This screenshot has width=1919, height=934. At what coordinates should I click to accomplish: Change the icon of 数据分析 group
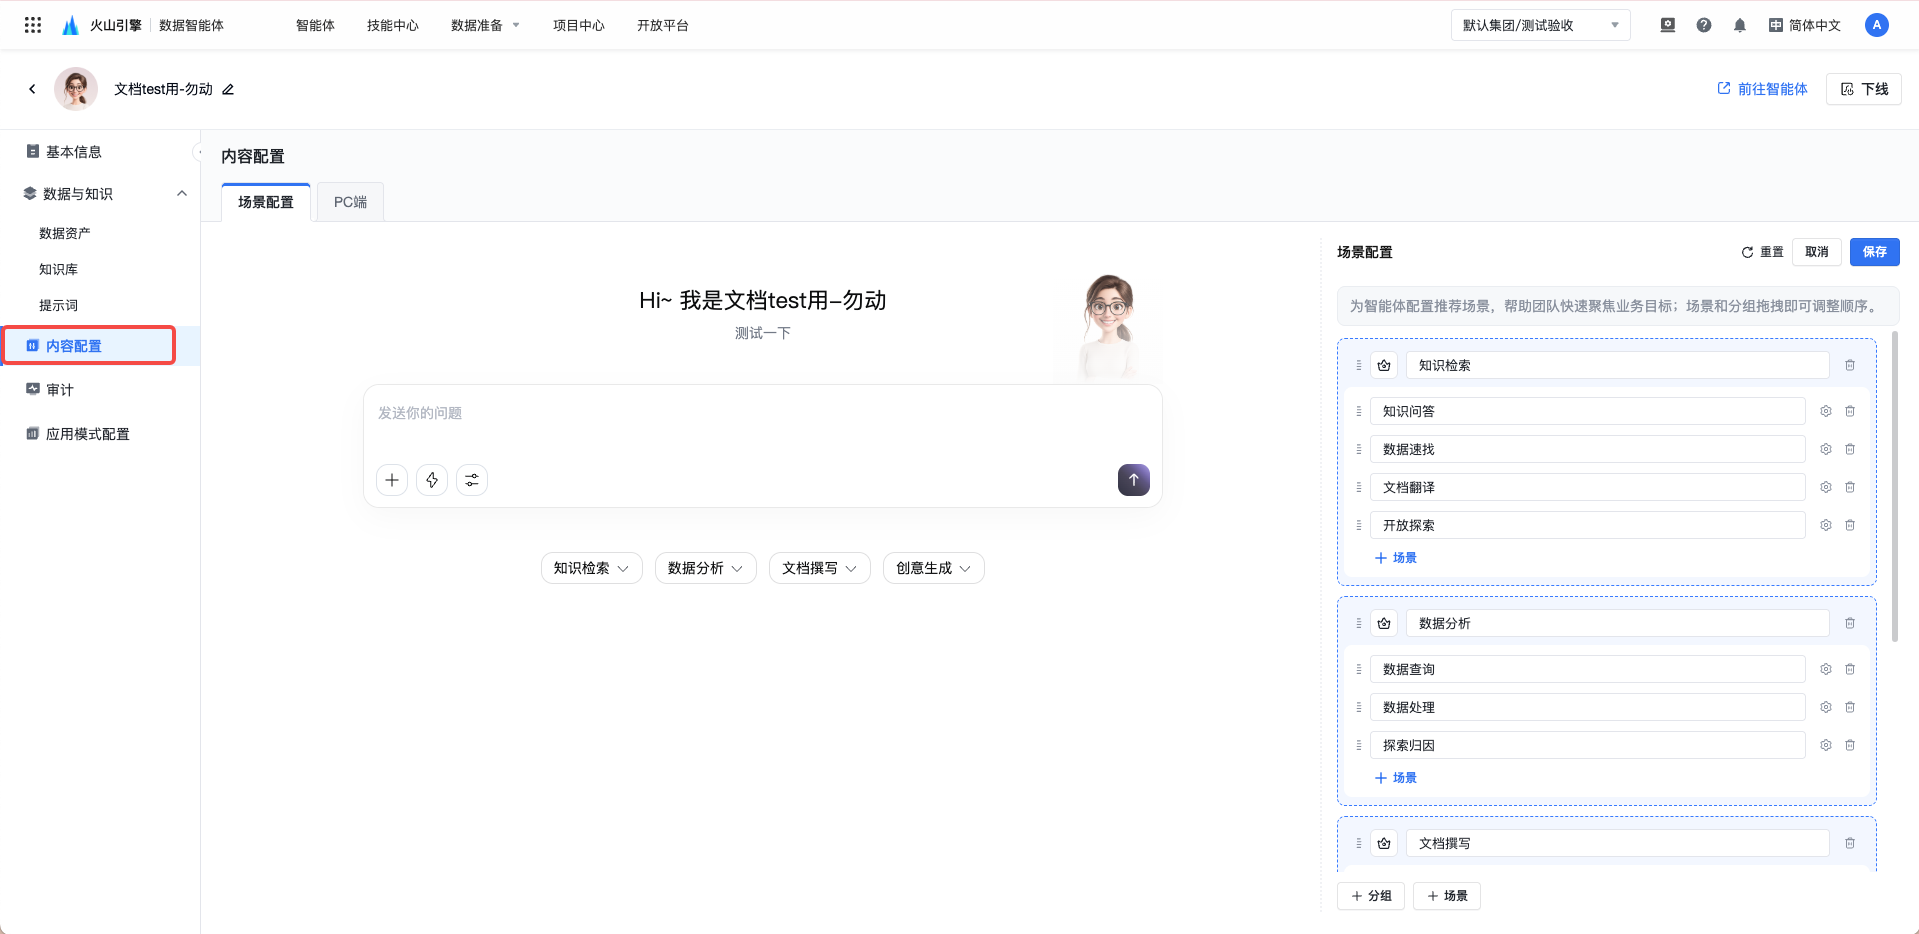click(1384, 623)
